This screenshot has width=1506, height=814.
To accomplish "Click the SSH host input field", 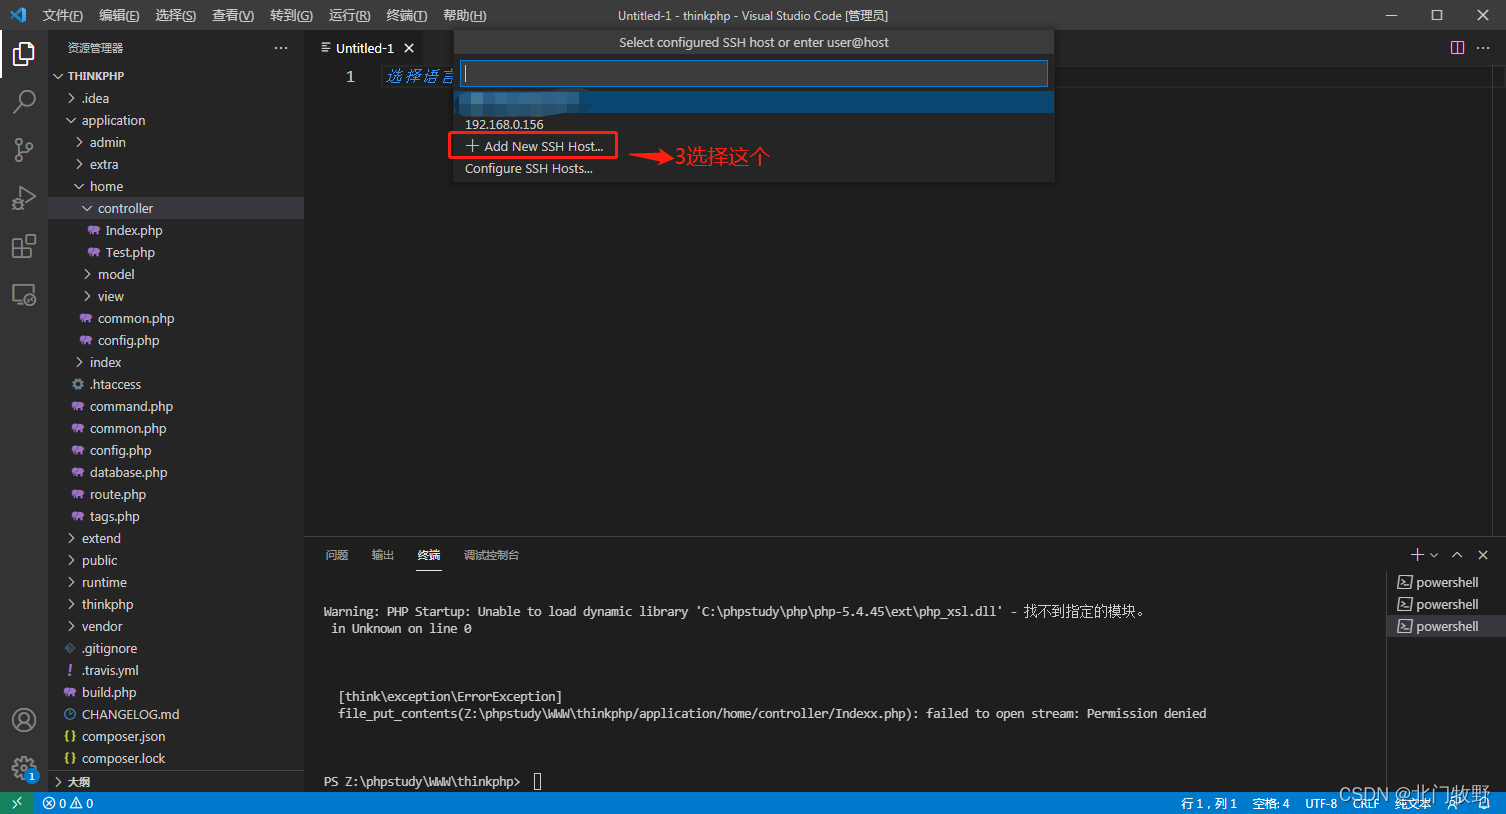I will (x=754, y=74).
